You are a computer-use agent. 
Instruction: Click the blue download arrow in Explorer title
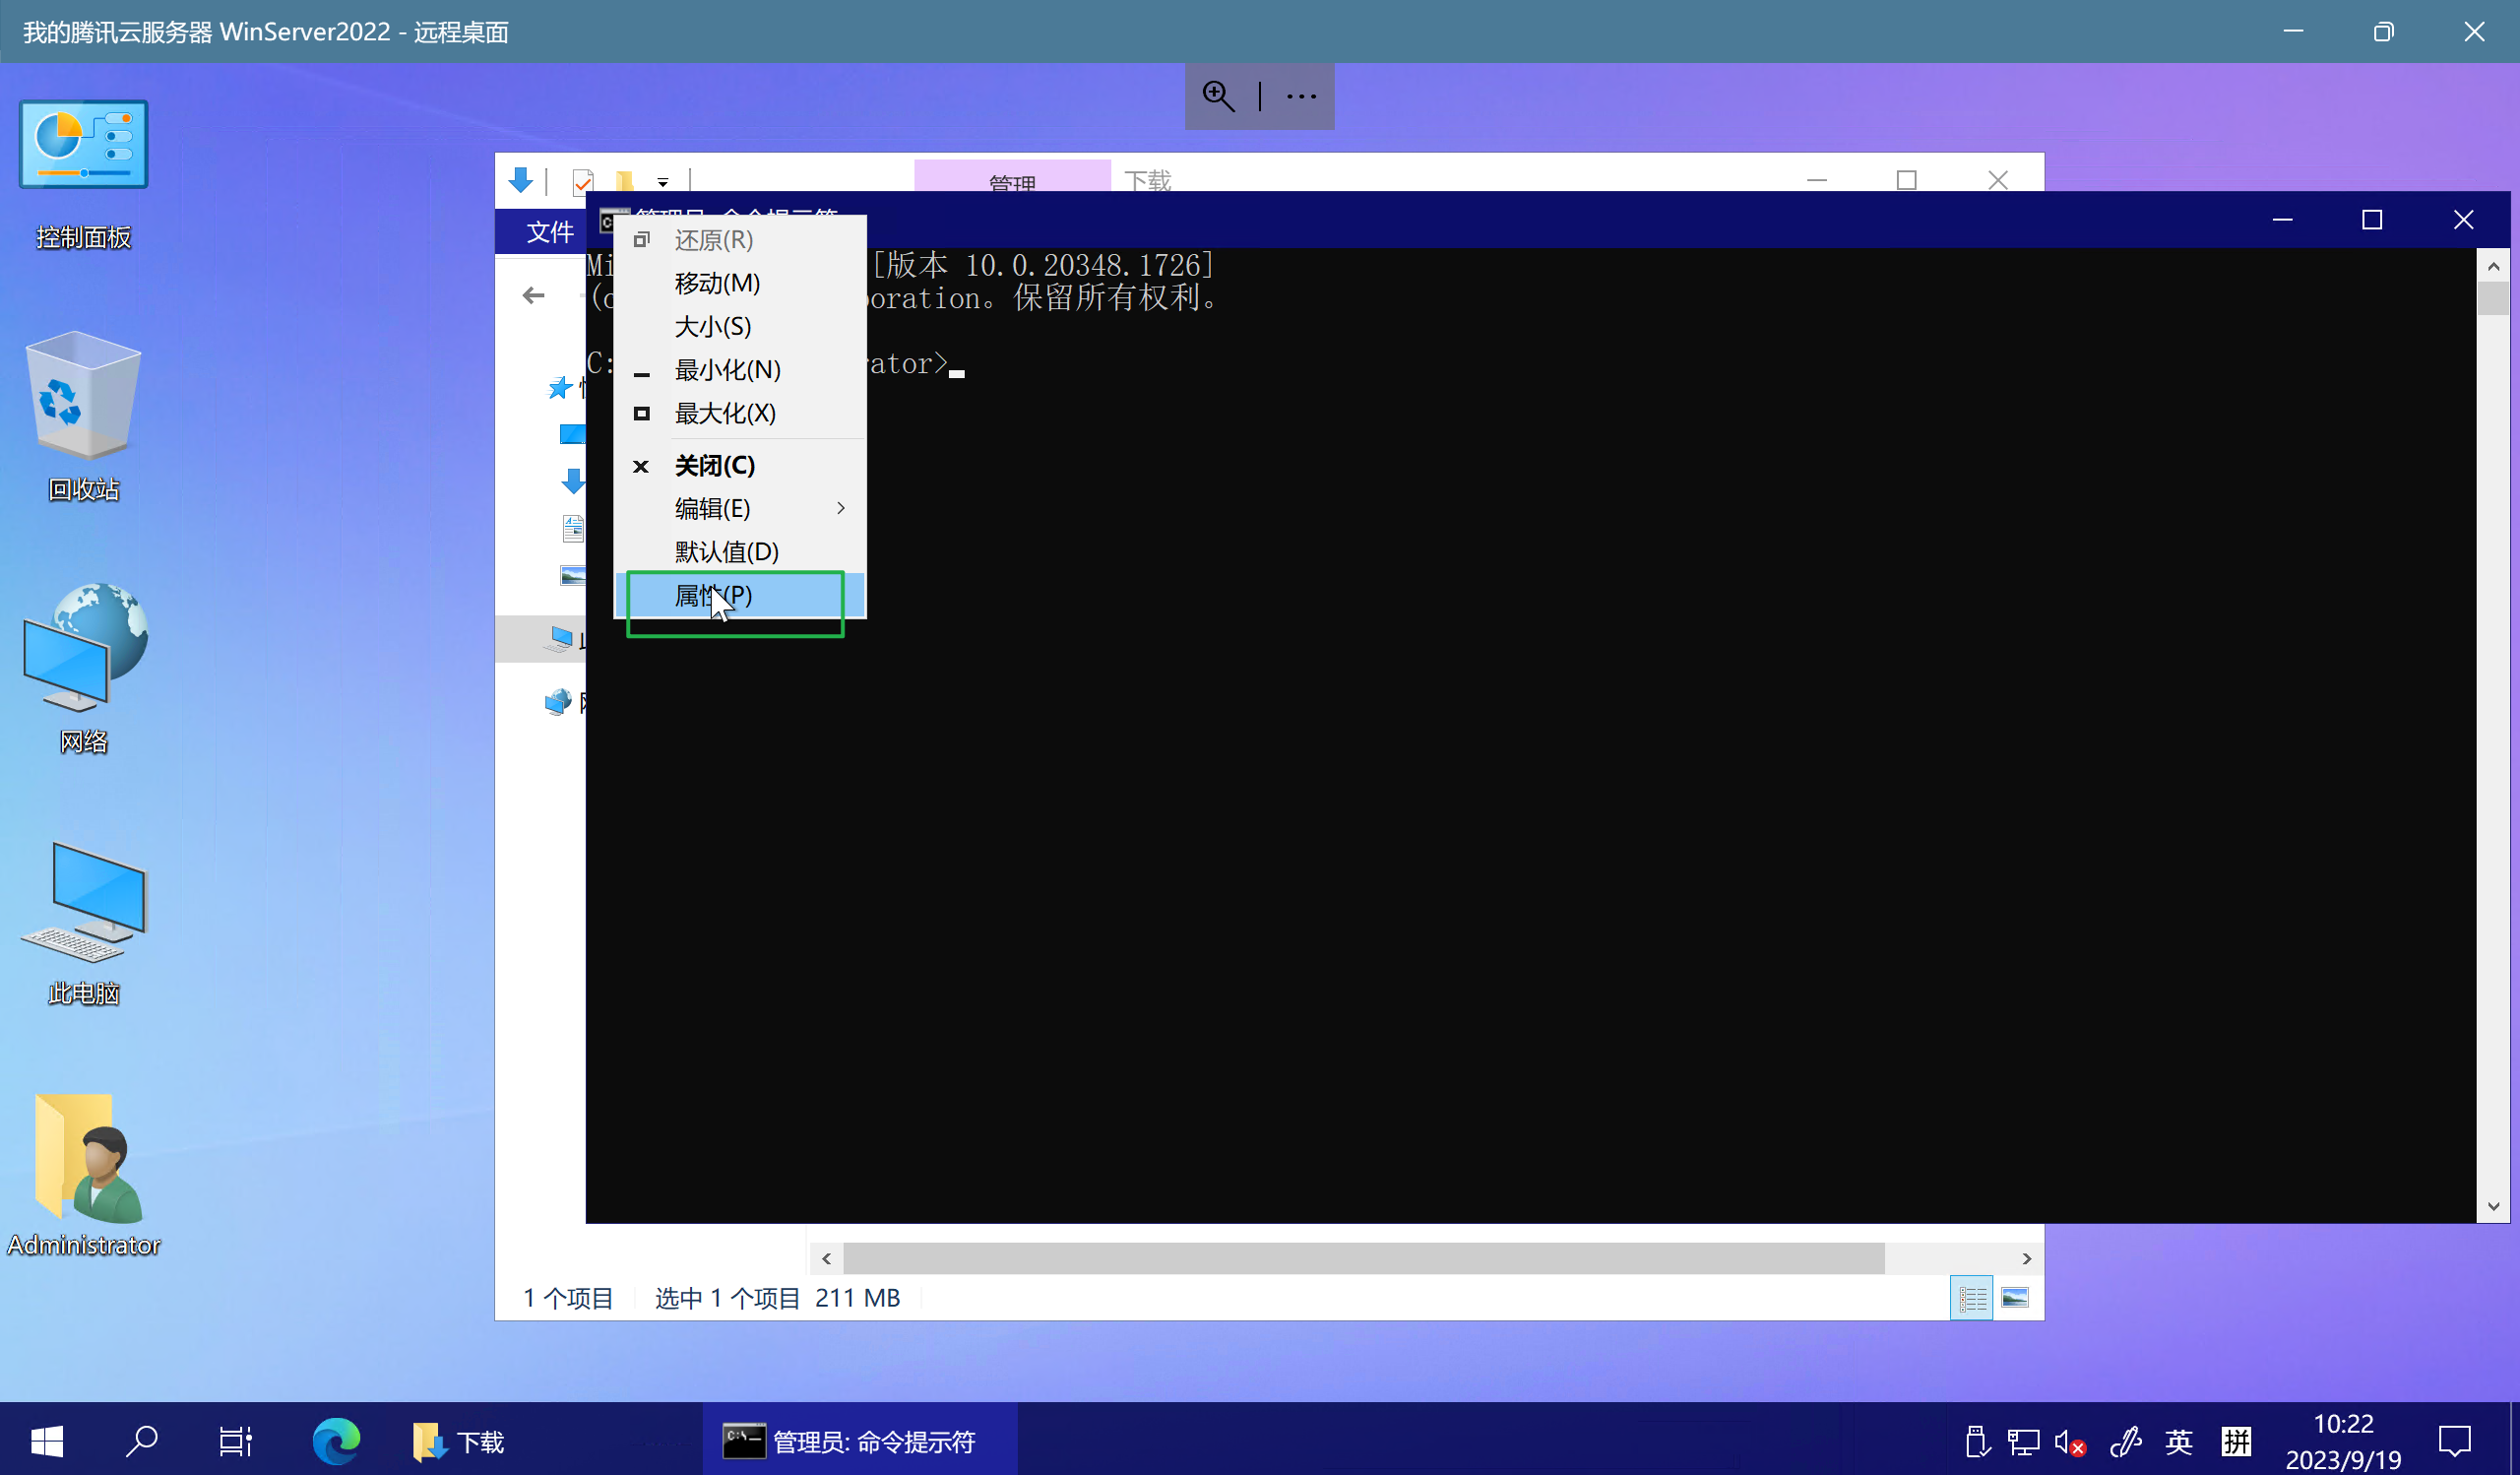[x=520, y=180]
